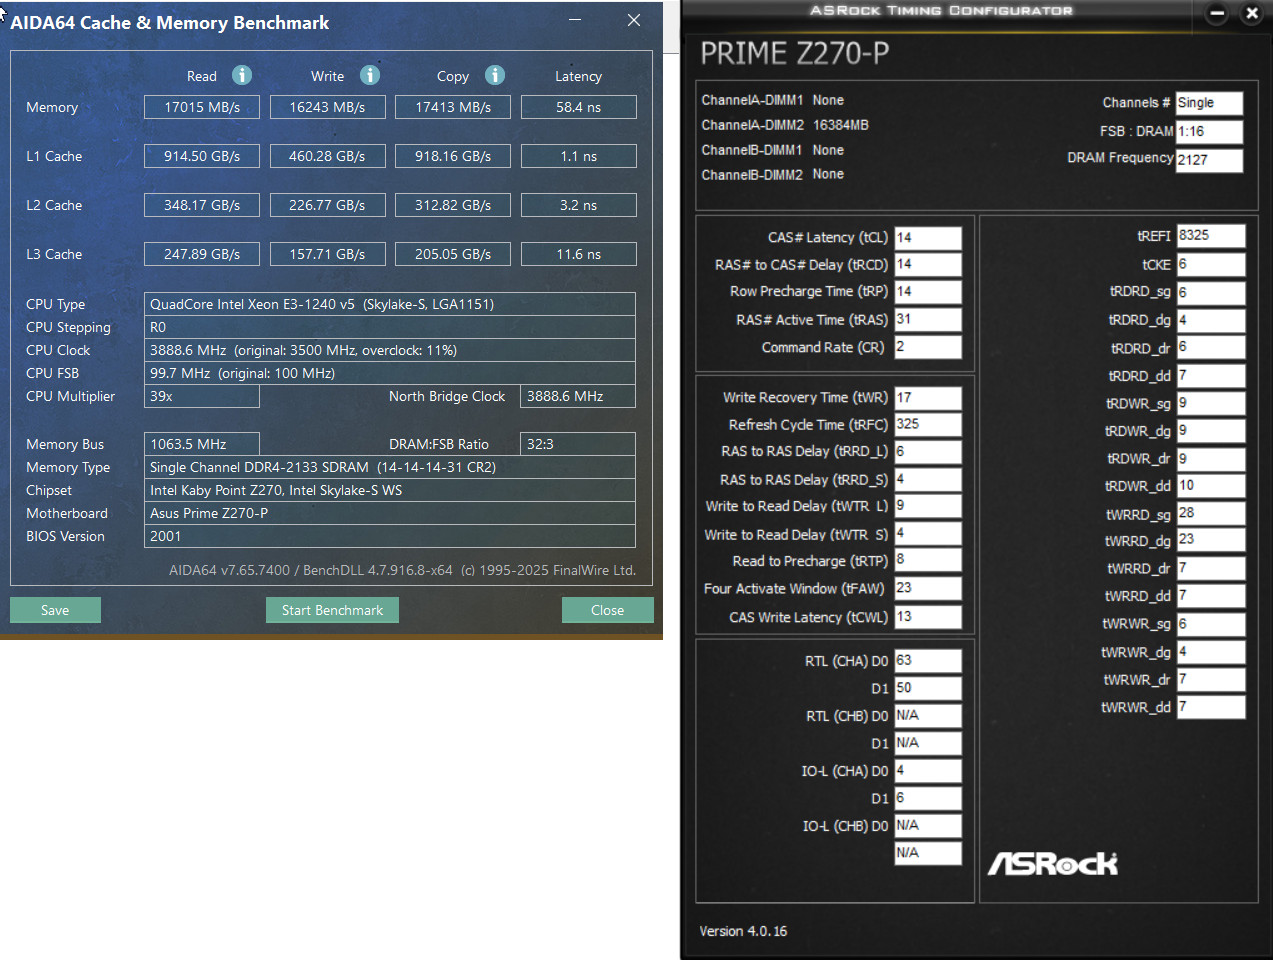Click the RAS# to CAS# Delay (tRCD) field
1273x960 pixels.
point(928,265)
